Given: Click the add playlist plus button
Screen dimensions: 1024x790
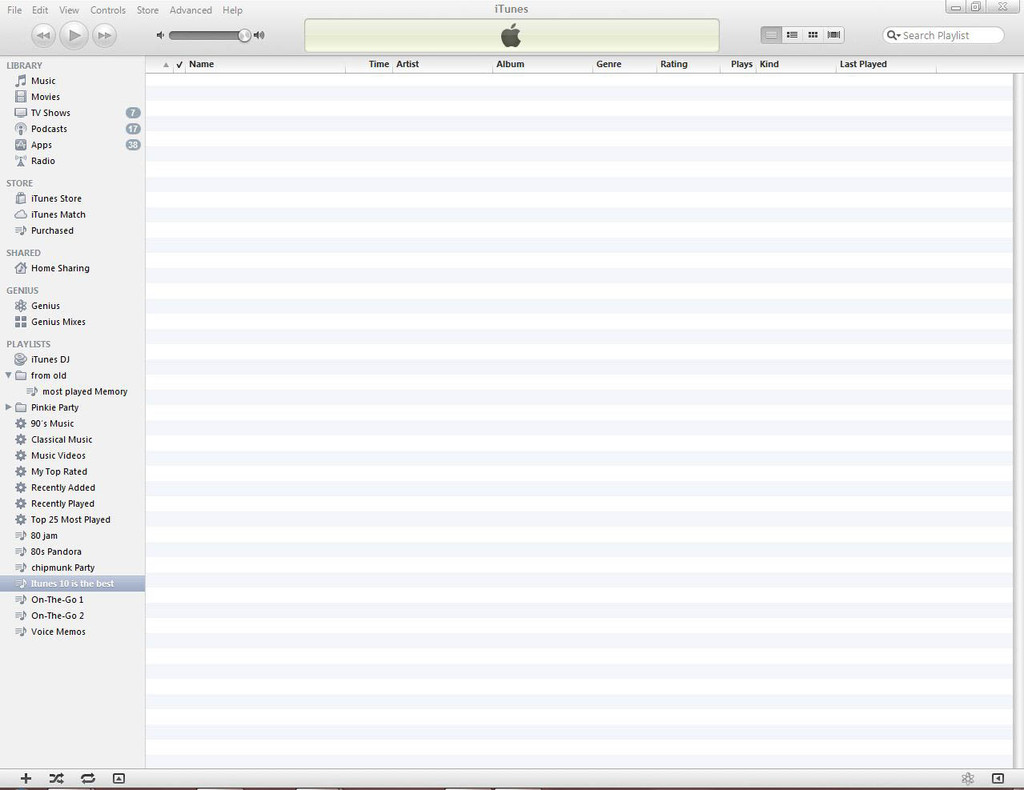Looking at the screenshot, I should (25, 778).
